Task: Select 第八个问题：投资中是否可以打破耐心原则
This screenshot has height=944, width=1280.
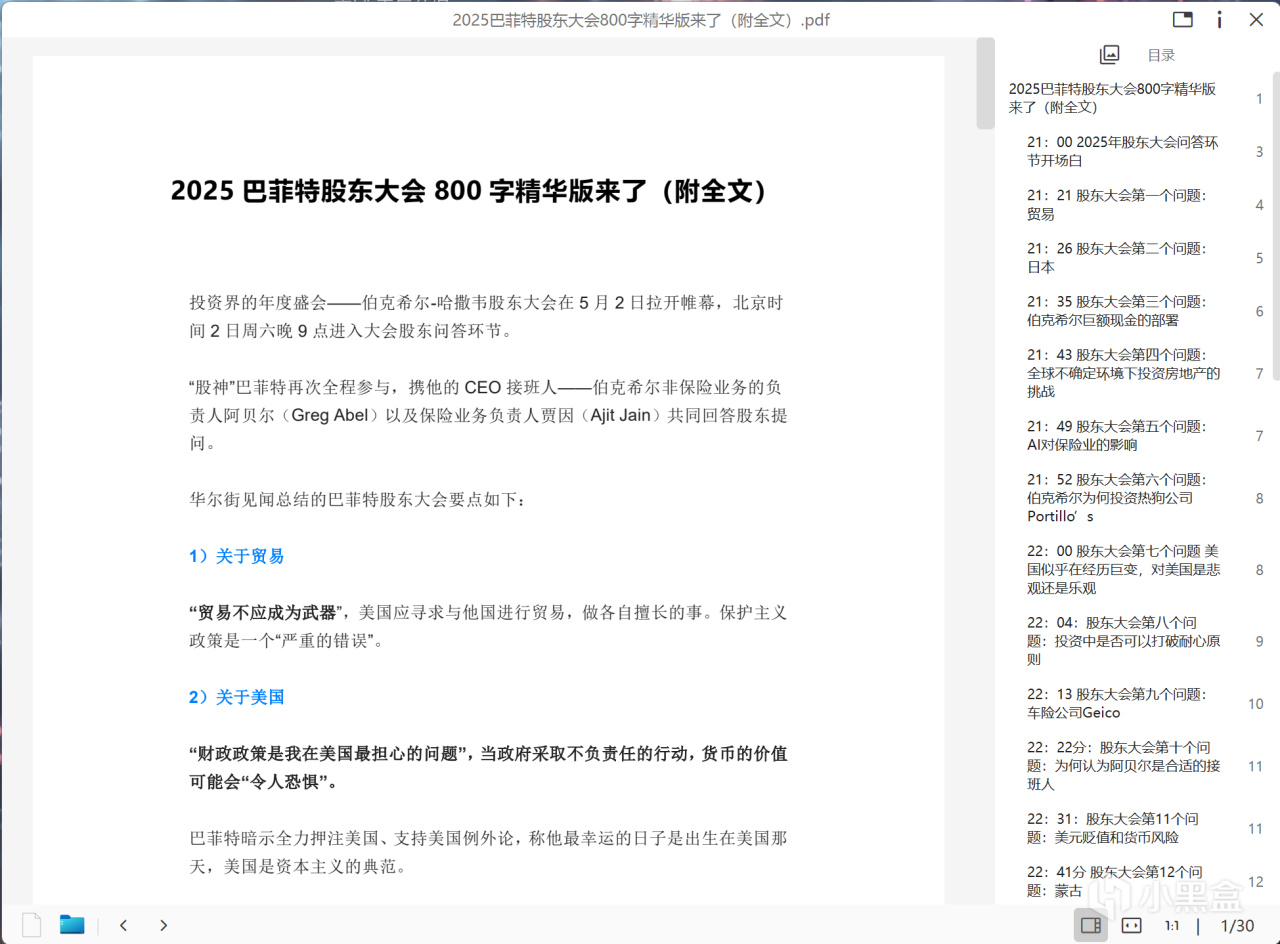Action: pos(1124,641)
